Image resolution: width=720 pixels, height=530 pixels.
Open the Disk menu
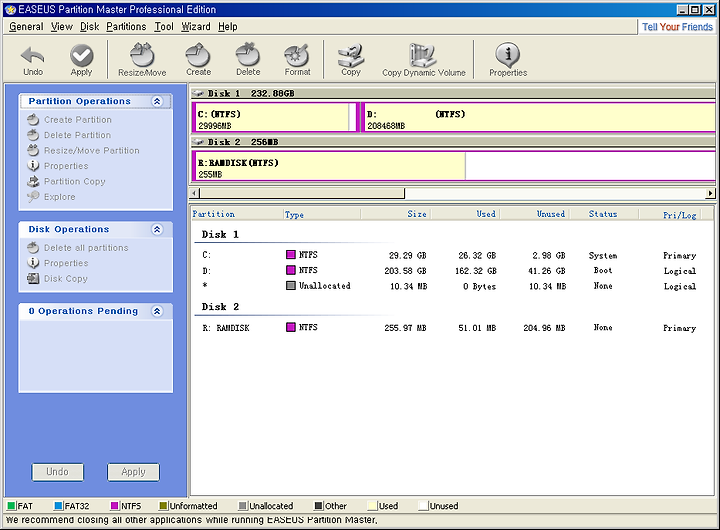[x=90, y=27]
